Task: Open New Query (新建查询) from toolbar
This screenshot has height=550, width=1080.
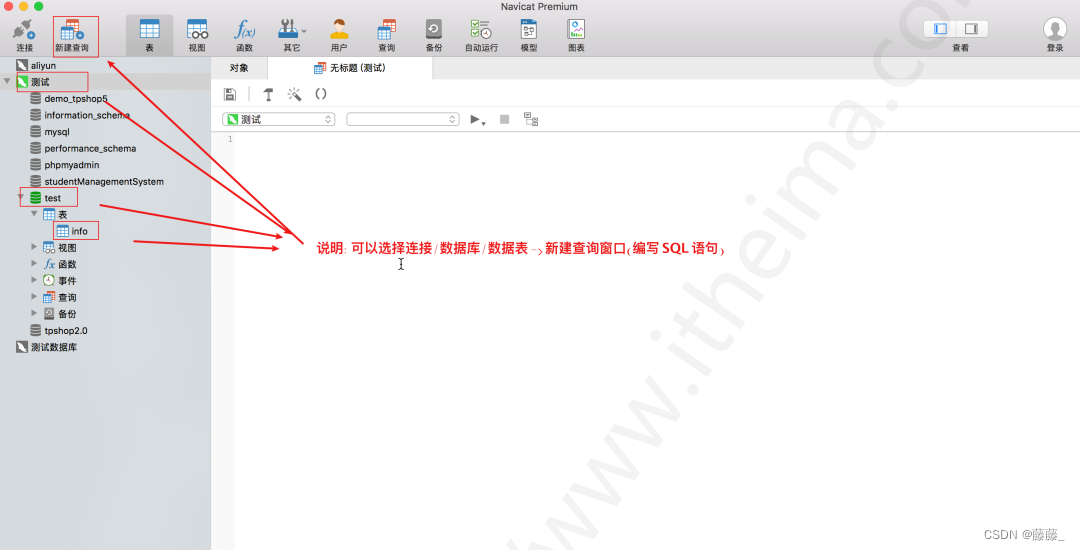Action: pos(72,35)
